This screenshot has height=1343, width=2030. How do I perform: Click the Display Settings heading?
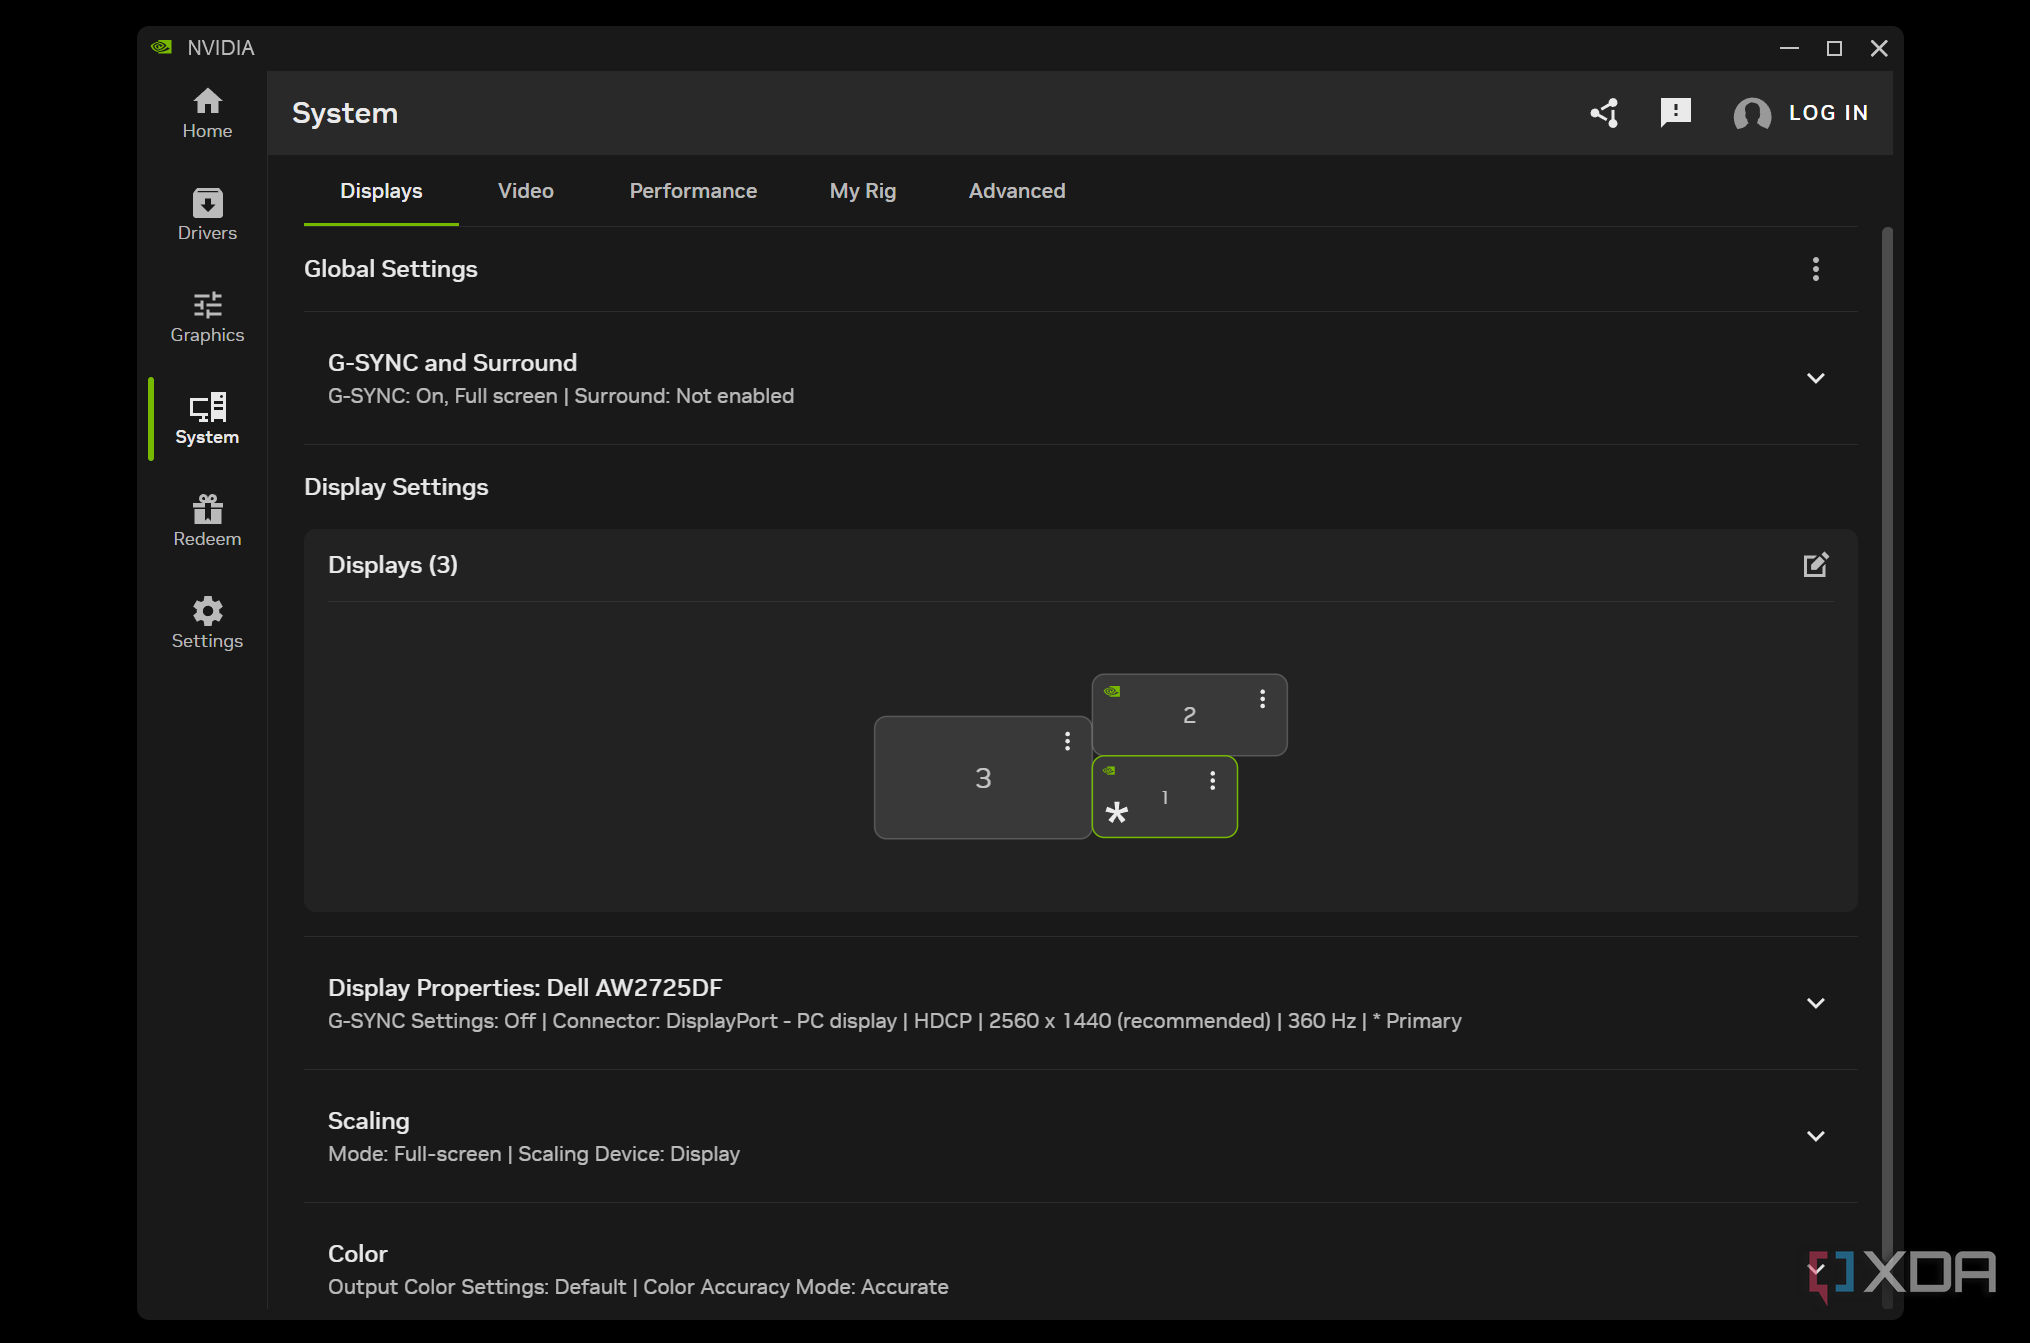pyautogui.click(x=396, y=487)
